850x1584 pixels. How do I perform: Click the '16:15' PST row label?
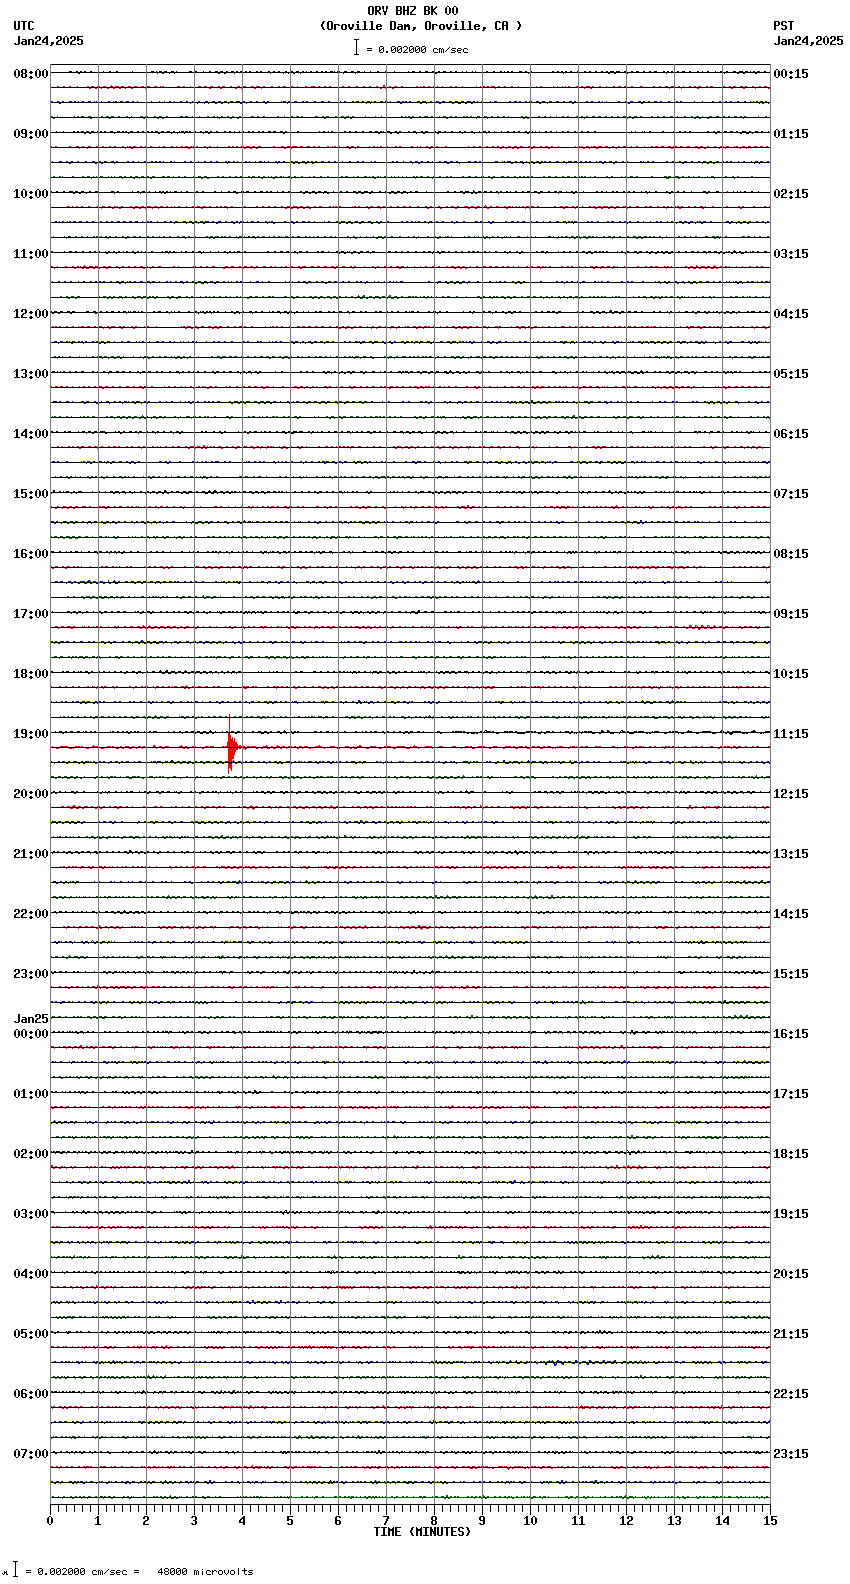pos(791,1034)
